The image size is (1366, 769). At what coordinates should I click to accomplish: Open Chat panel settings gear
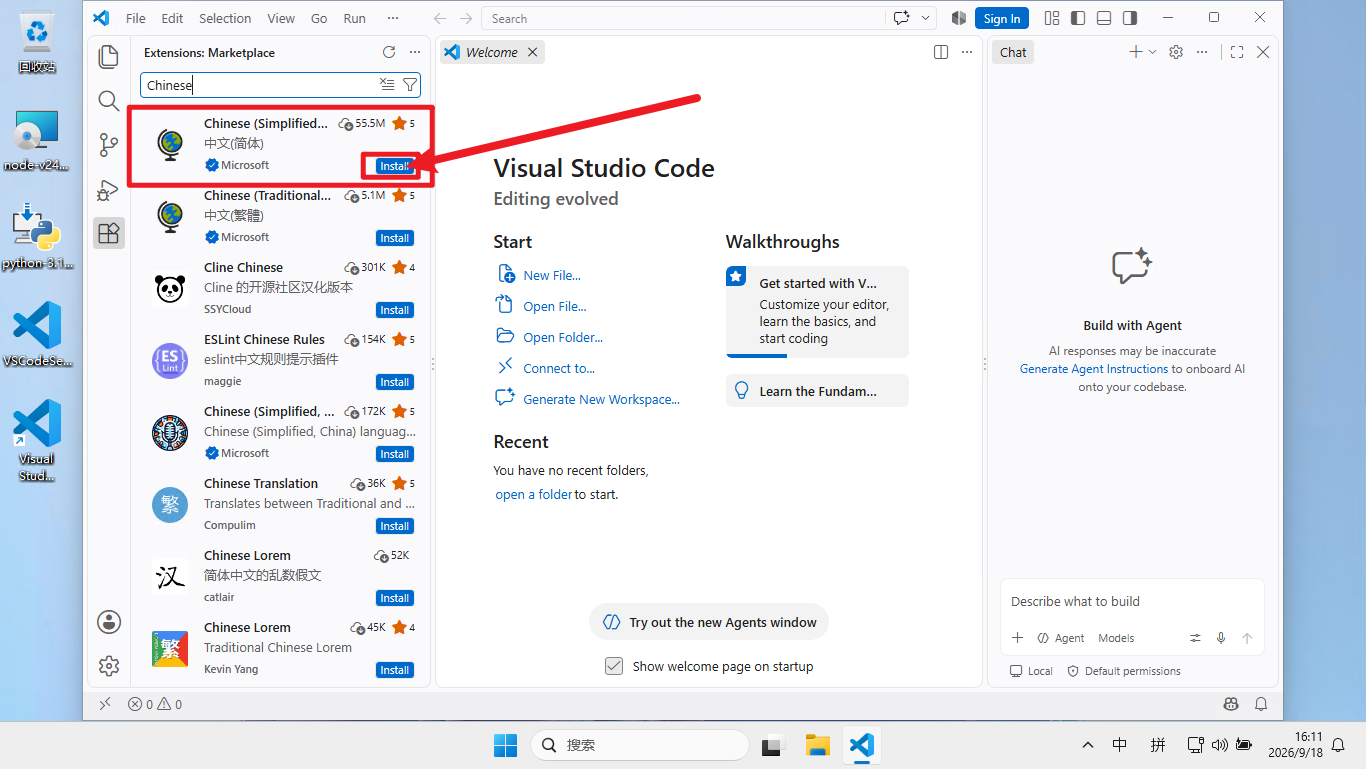[x=1176, y=52]
